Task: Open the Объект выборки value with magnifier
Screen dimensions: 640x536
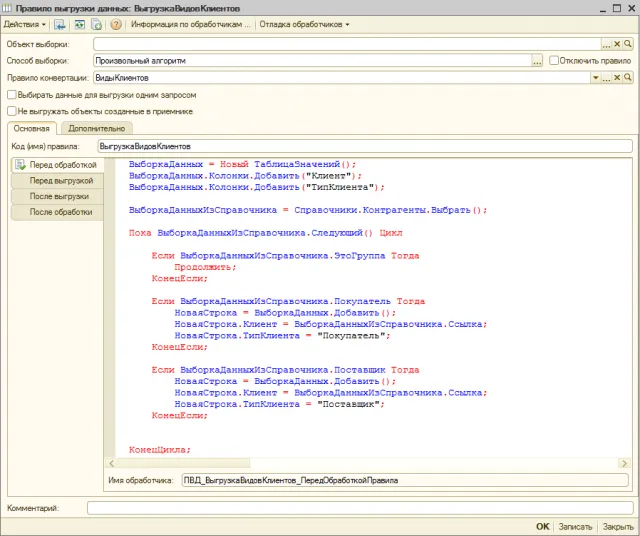Action: (x=628, y=44)
